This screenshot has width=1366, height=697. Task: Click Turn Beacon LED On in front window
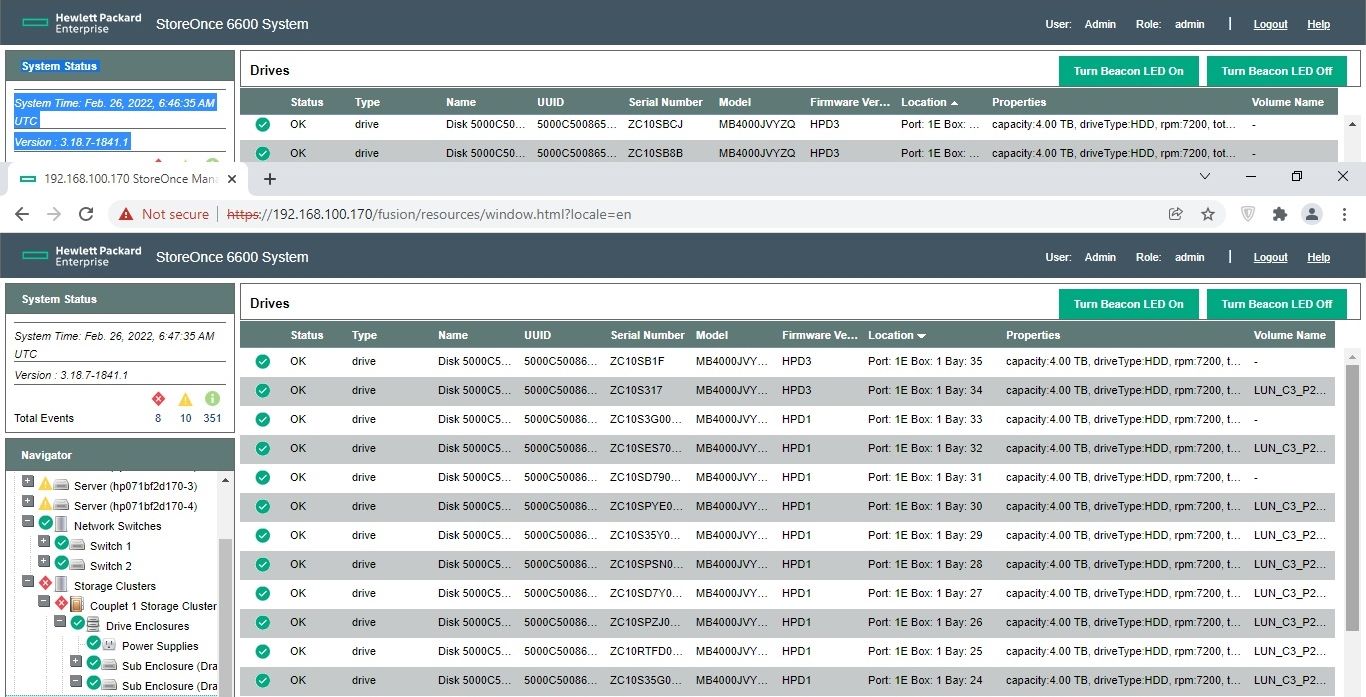[x=1128, y=304]
